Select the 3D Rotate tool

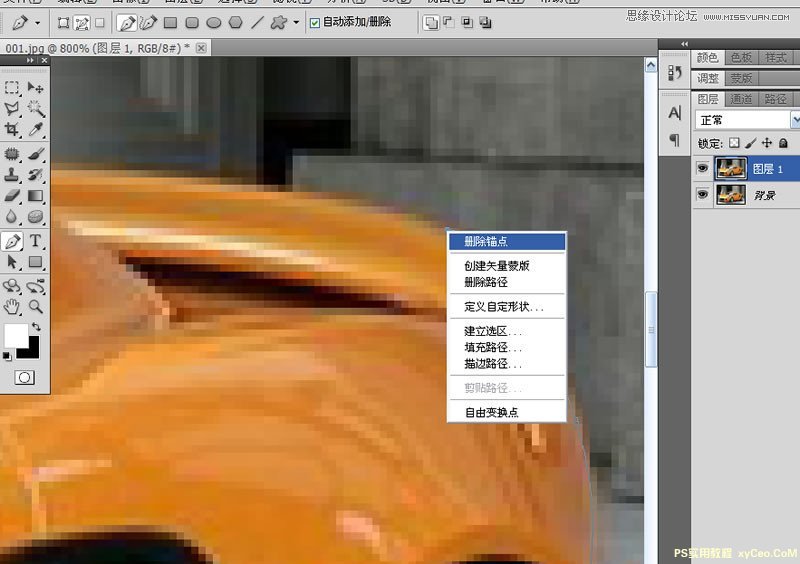pyautogui.click(x=12, y=286)
